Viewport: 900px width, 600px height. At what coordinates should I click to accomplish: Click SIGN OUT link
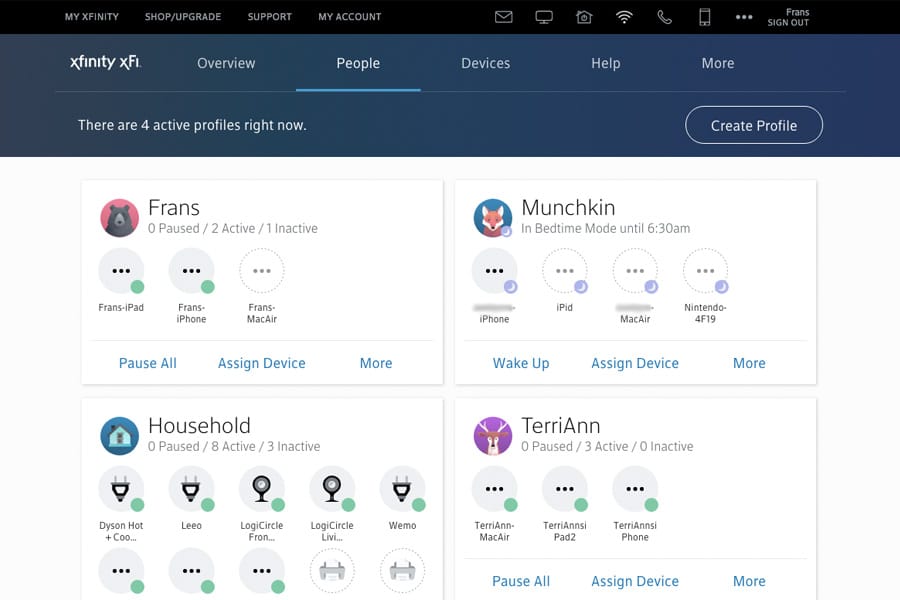[x=788, y=23]
